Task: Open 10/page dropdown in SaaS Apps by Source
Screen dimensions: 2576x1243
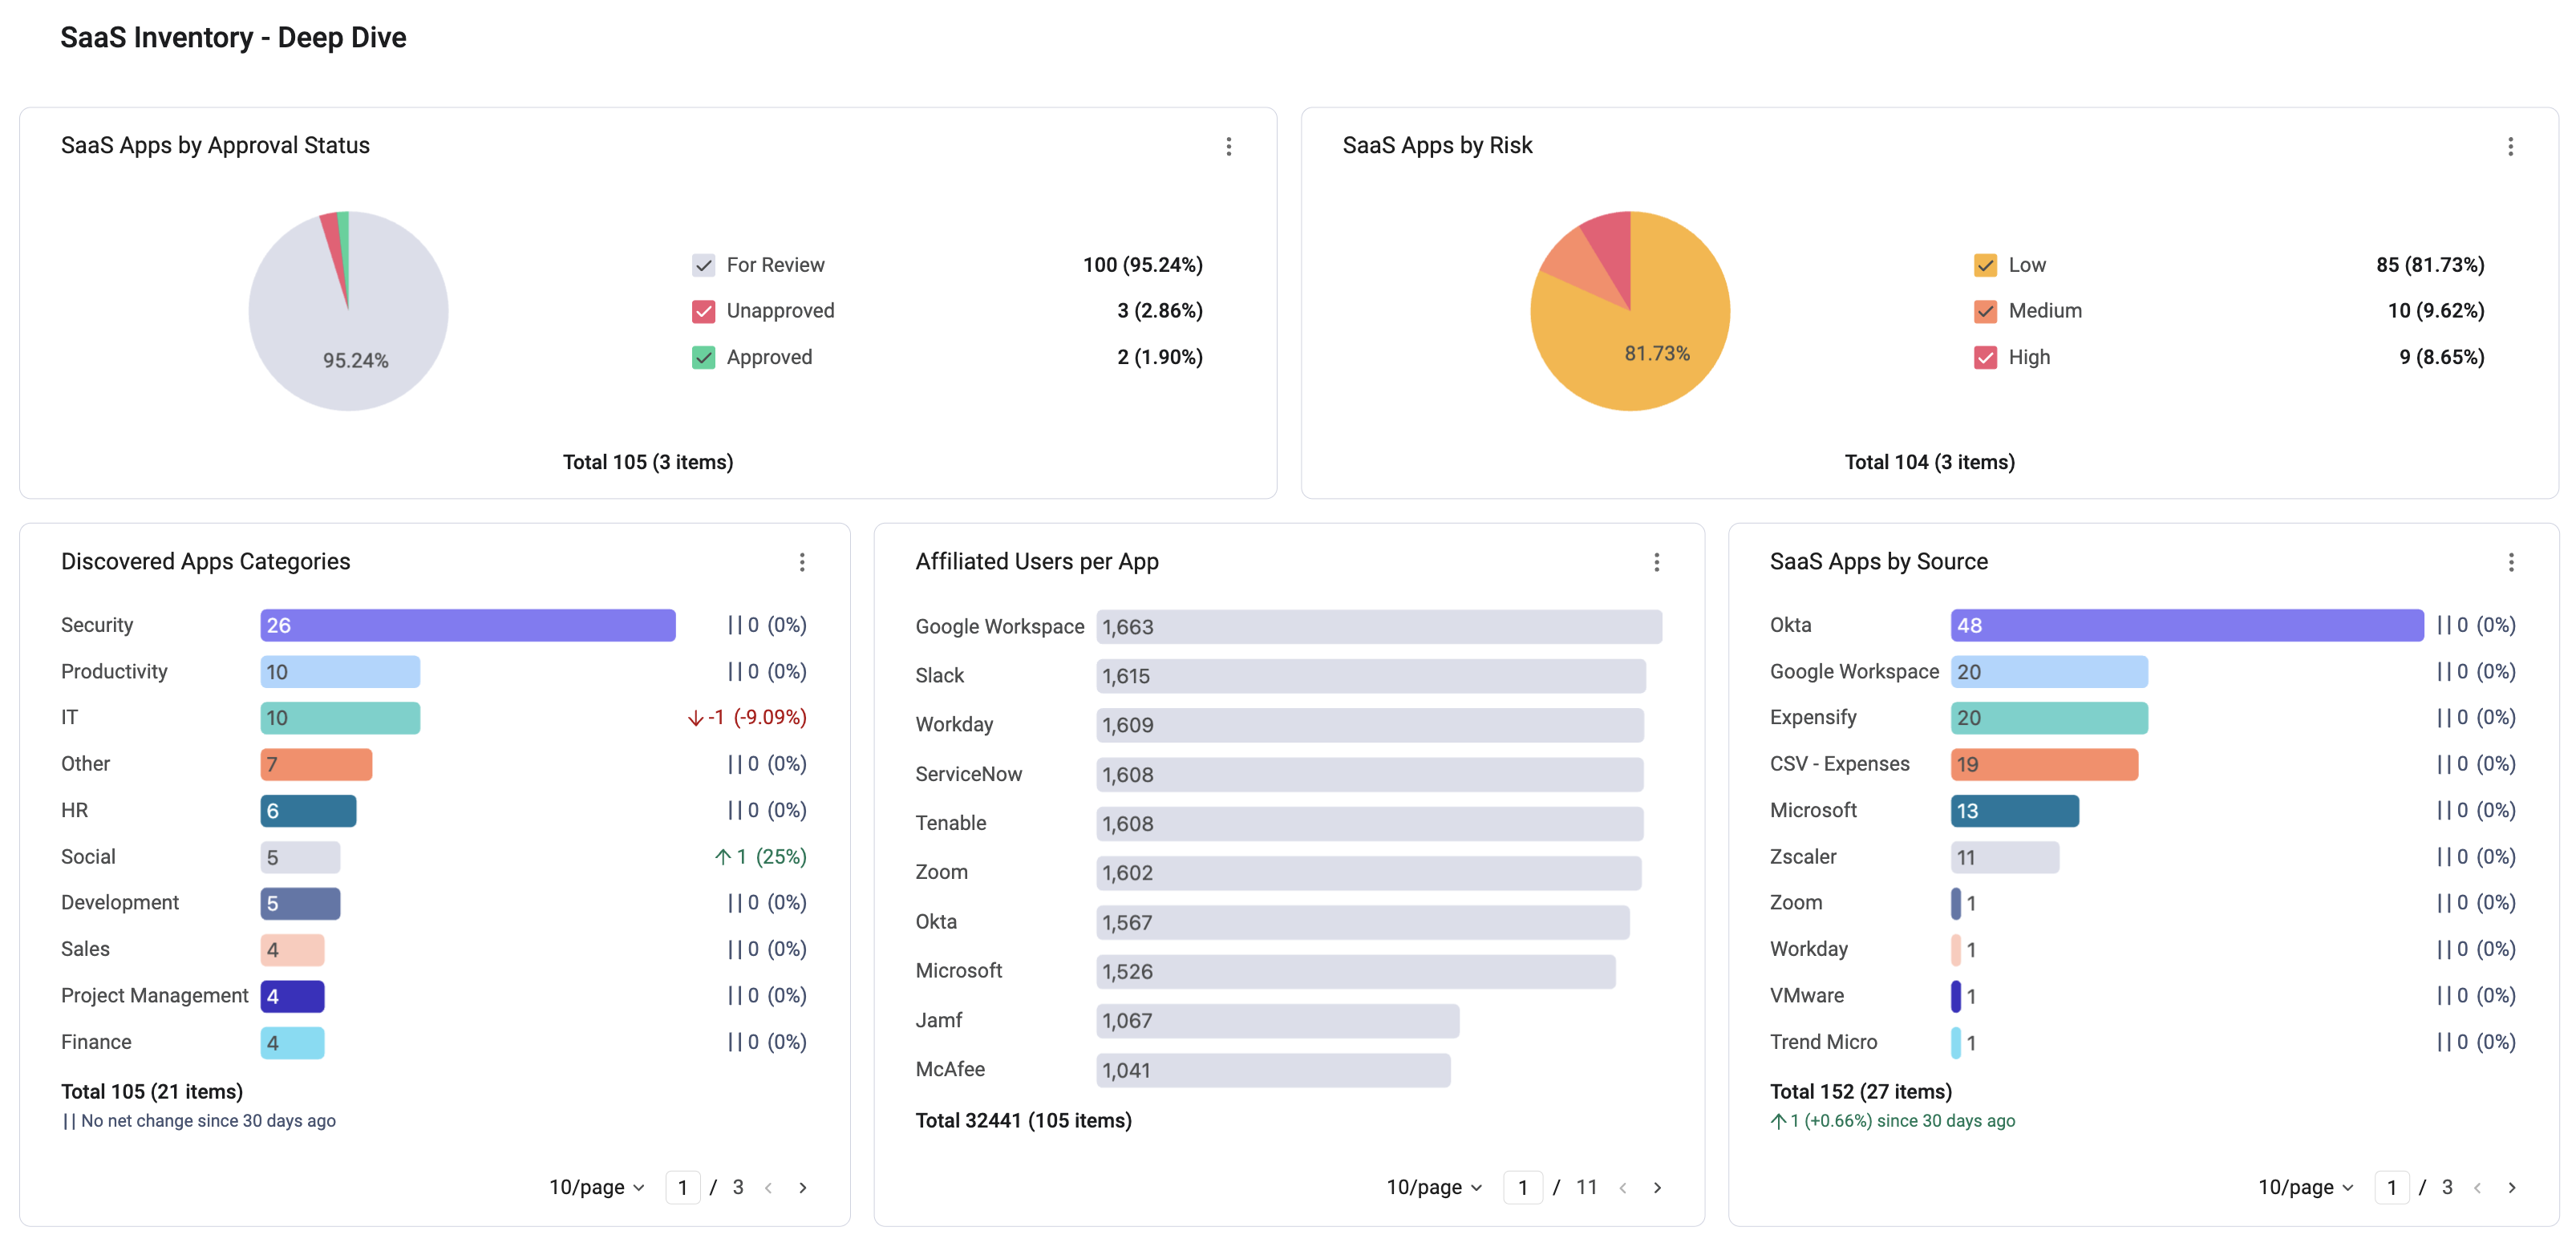Action: pyautogui.click(x=2306, y=1187)
